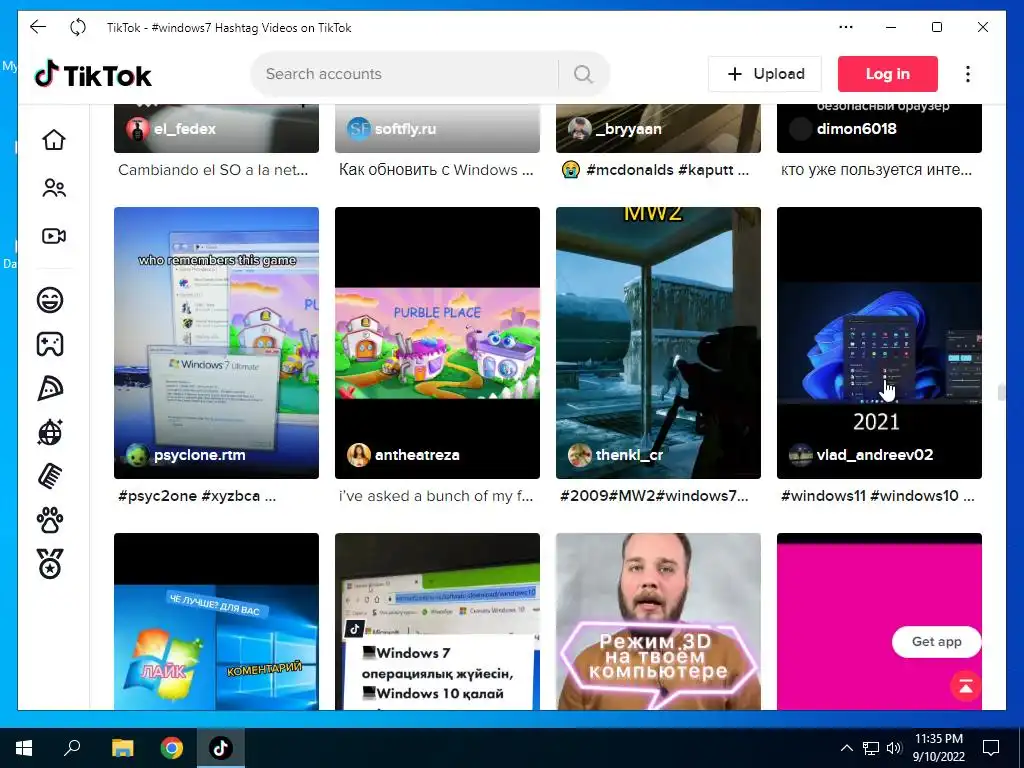The image size is (1024, 768).
Task: Click antheatreza avatar on video
Action: tap(359, 455)
